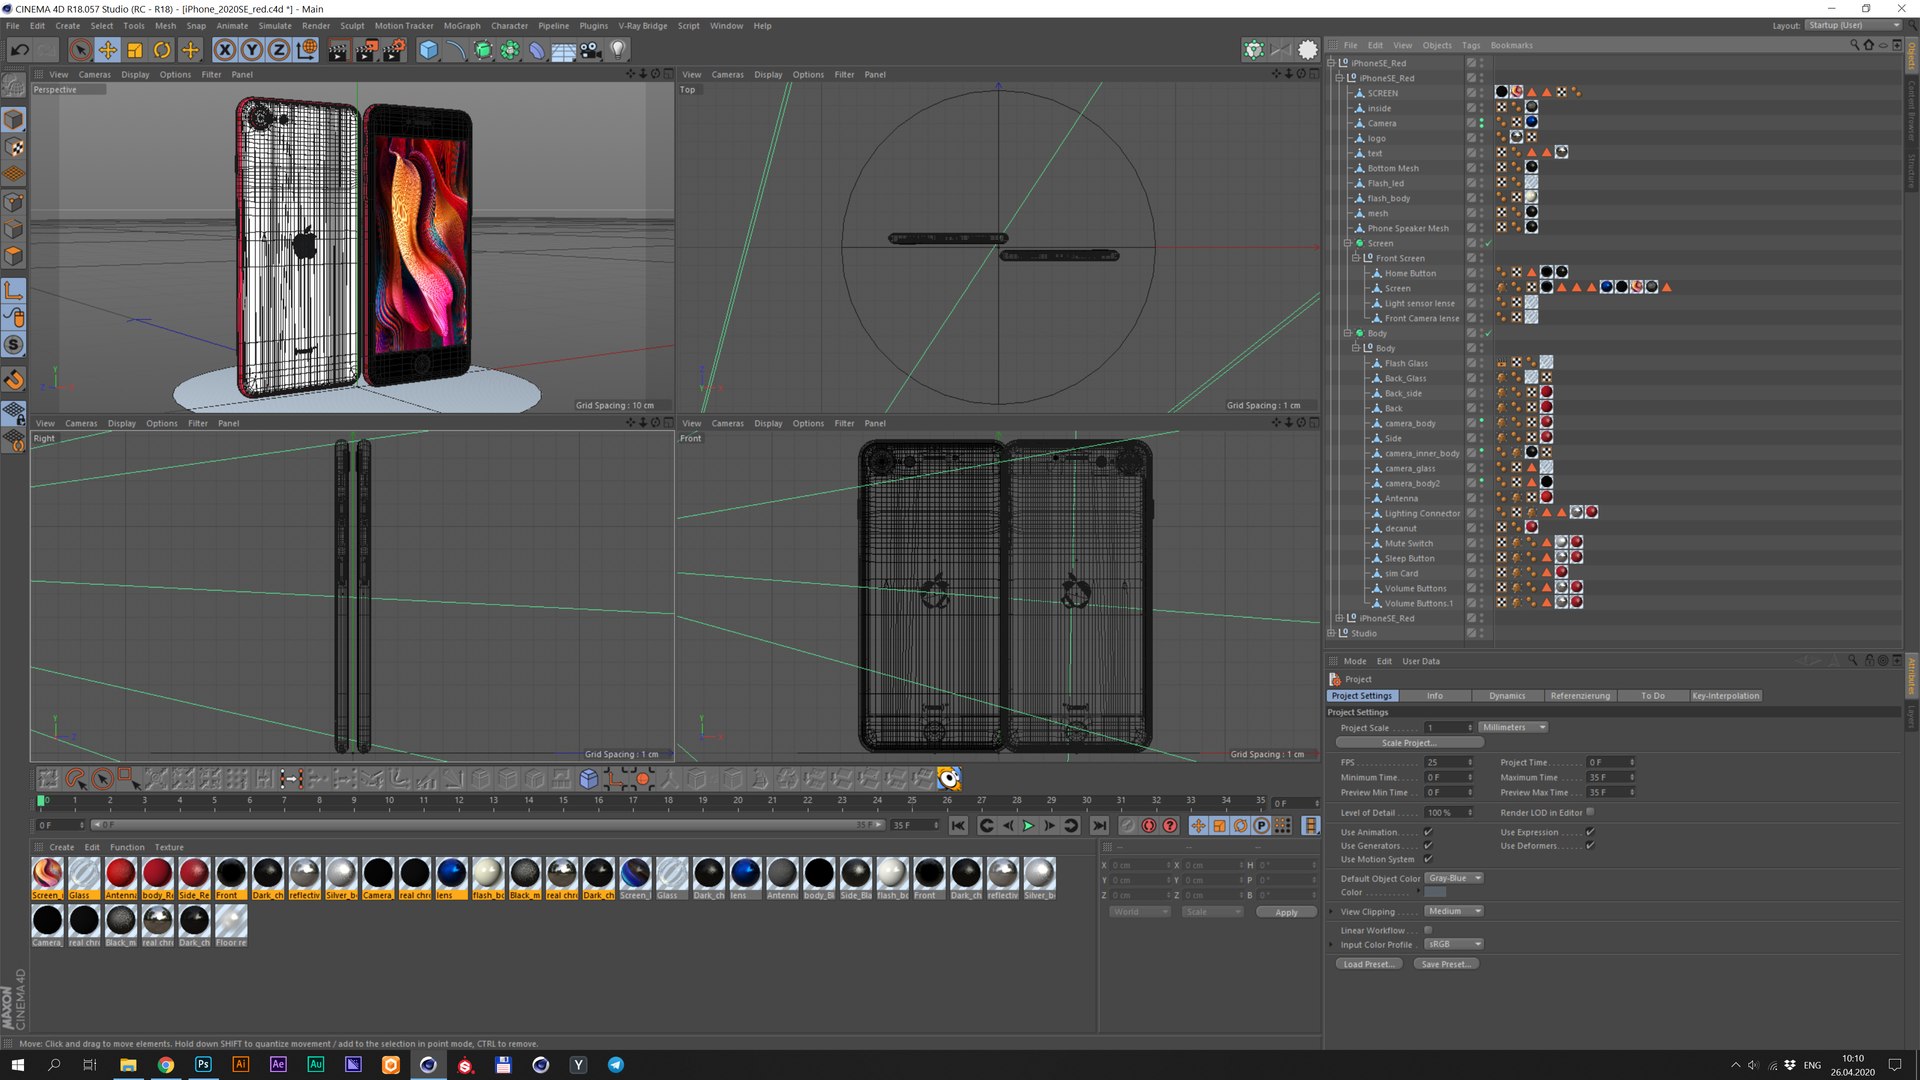Enable Render LOD in Editor

pos(1590,812)
